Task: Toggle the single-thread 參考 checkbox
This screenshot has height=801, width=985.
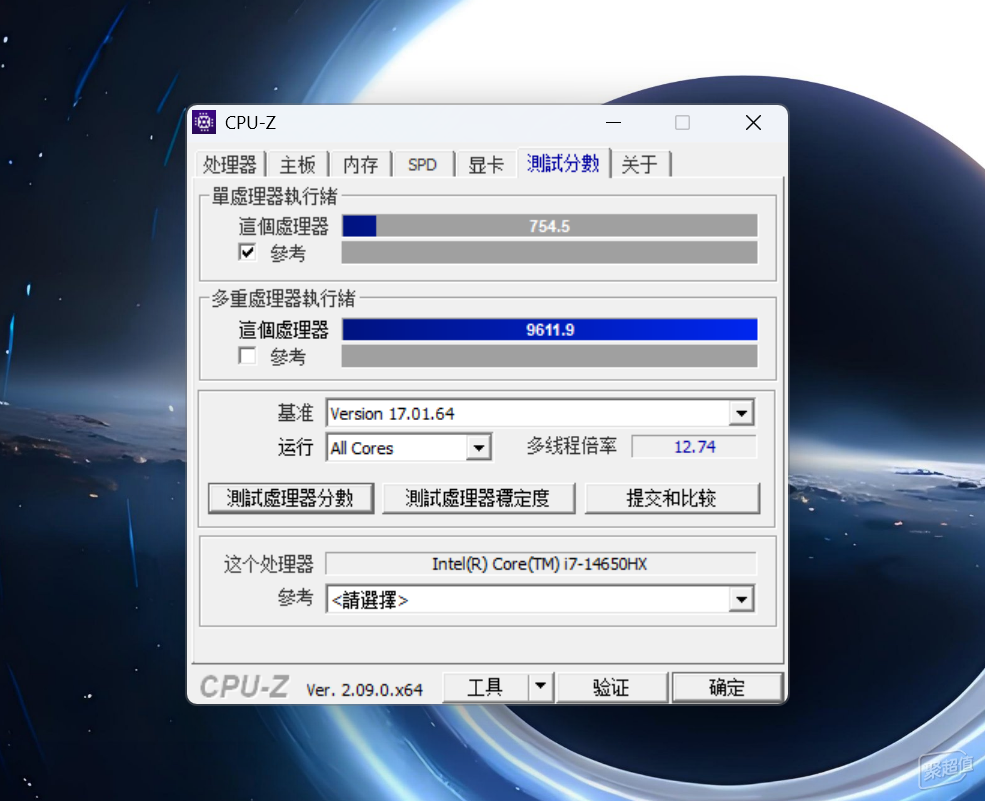Action: [248, 253]
